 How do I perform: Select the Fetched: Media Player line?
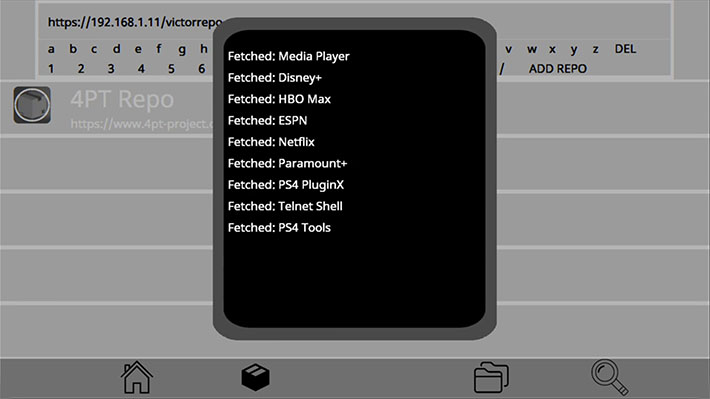click(288, 56)
